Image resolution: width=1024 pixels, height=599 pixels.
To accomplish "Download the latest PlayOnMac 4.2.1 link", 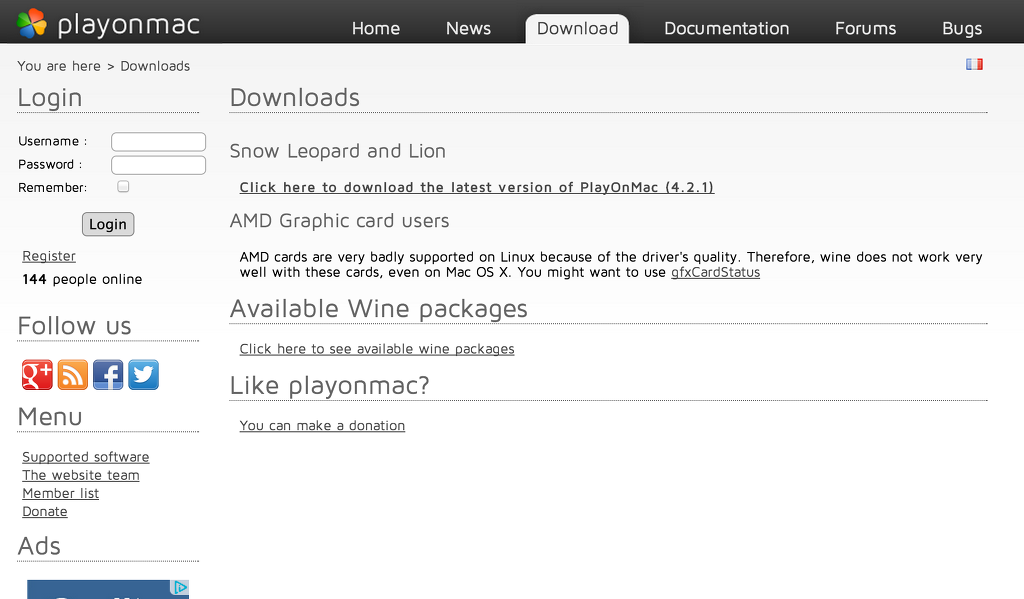I will click(477, 187).
